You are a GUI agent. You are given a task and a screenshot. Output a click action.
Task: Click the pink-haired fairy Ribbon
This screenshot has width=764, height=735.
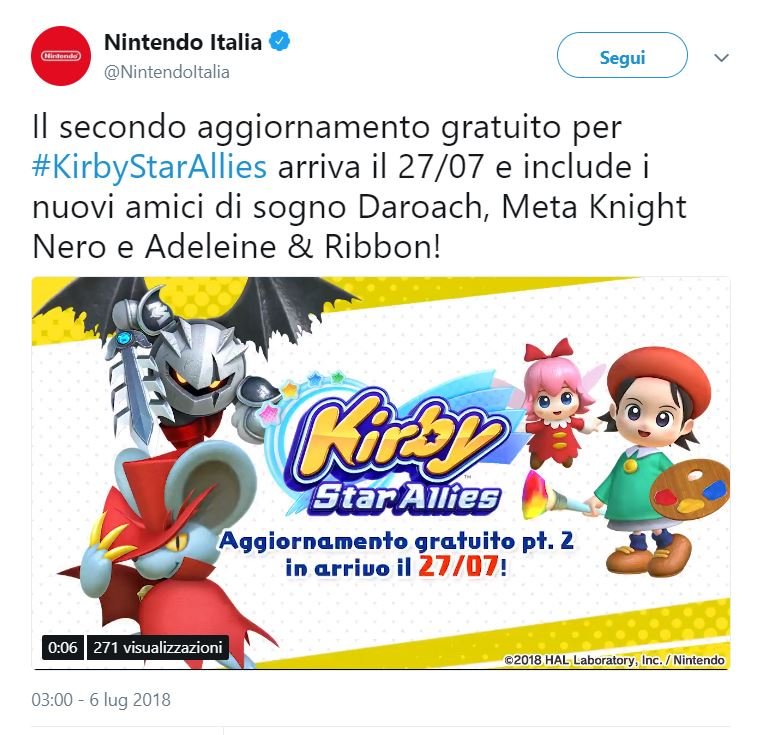click(x=560, y=402)
